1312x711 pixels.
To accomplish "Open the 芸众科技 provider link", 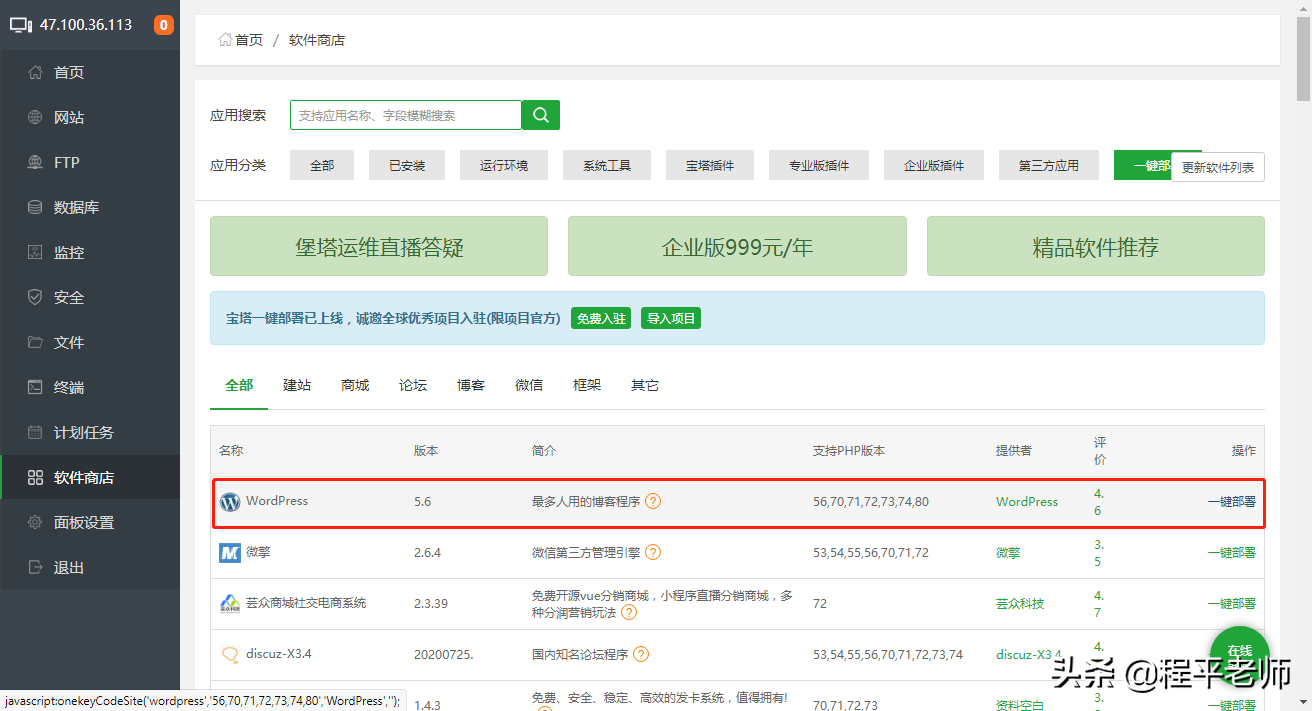I will (1020, 603).
